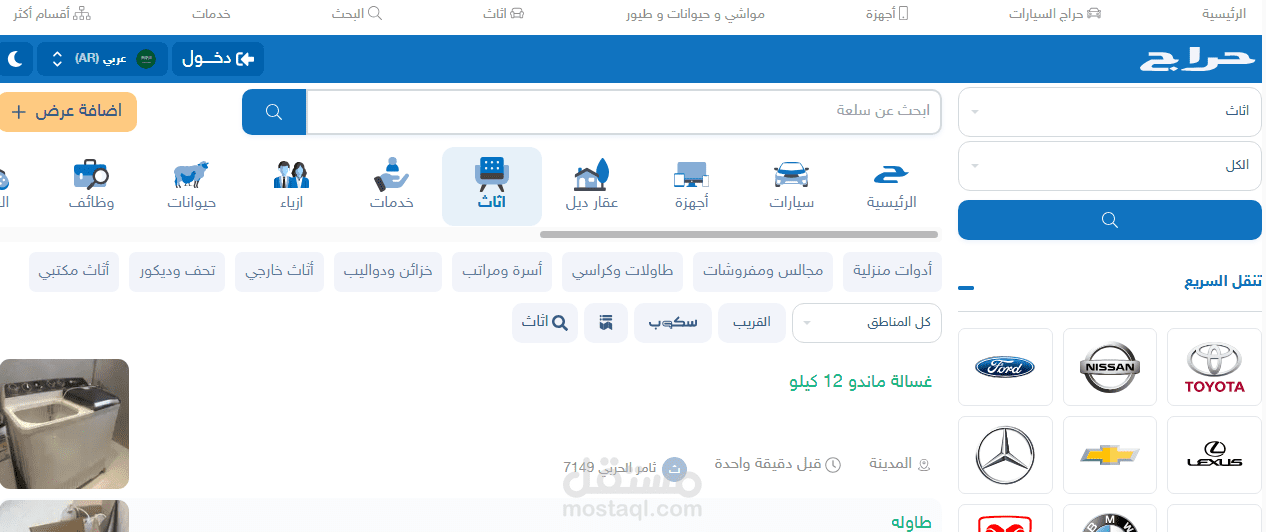Viewport: 1266px width, 532px height.
Task: Select the خدمات services category icon
Action: coord(391,186)
